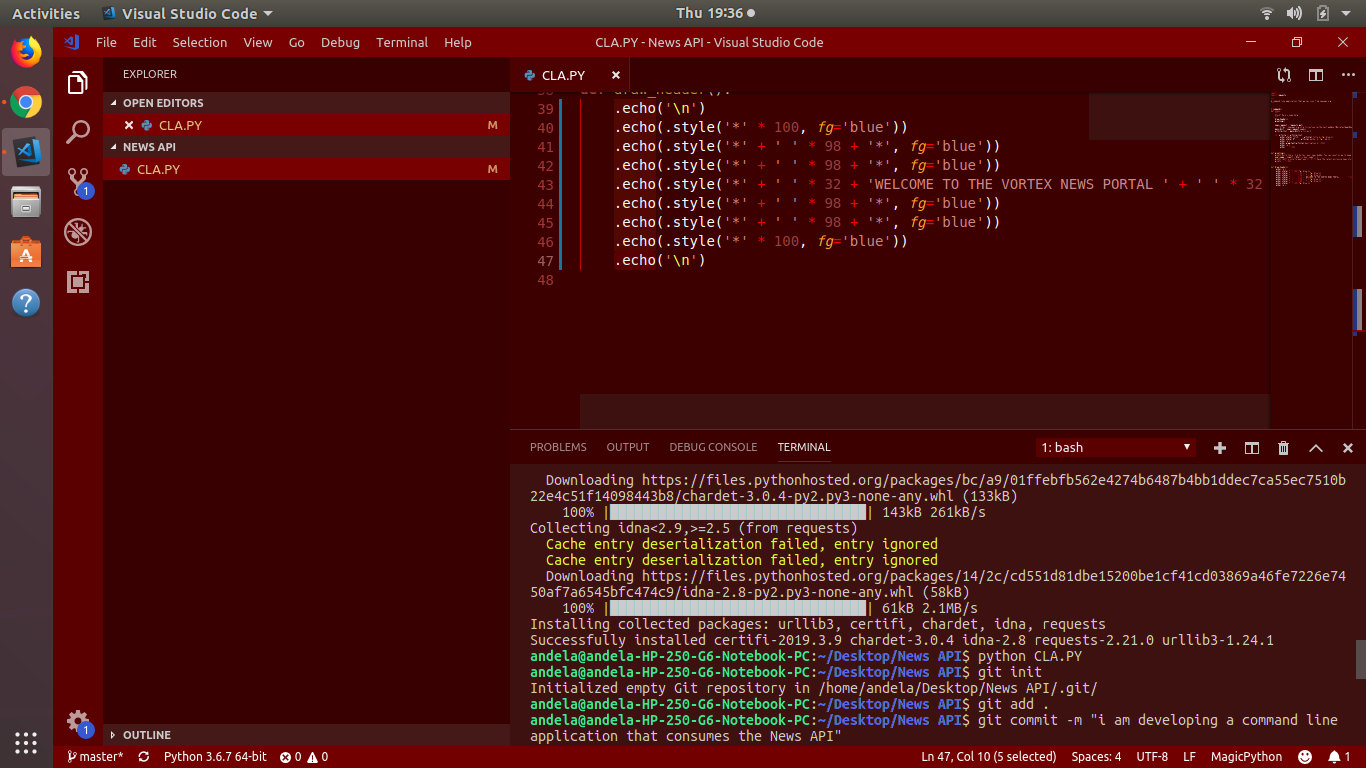Image resolution: width=1366 pixels, height=768 pixels.
Task: Change end of line sequence LF
Action: click(1190, 757)
